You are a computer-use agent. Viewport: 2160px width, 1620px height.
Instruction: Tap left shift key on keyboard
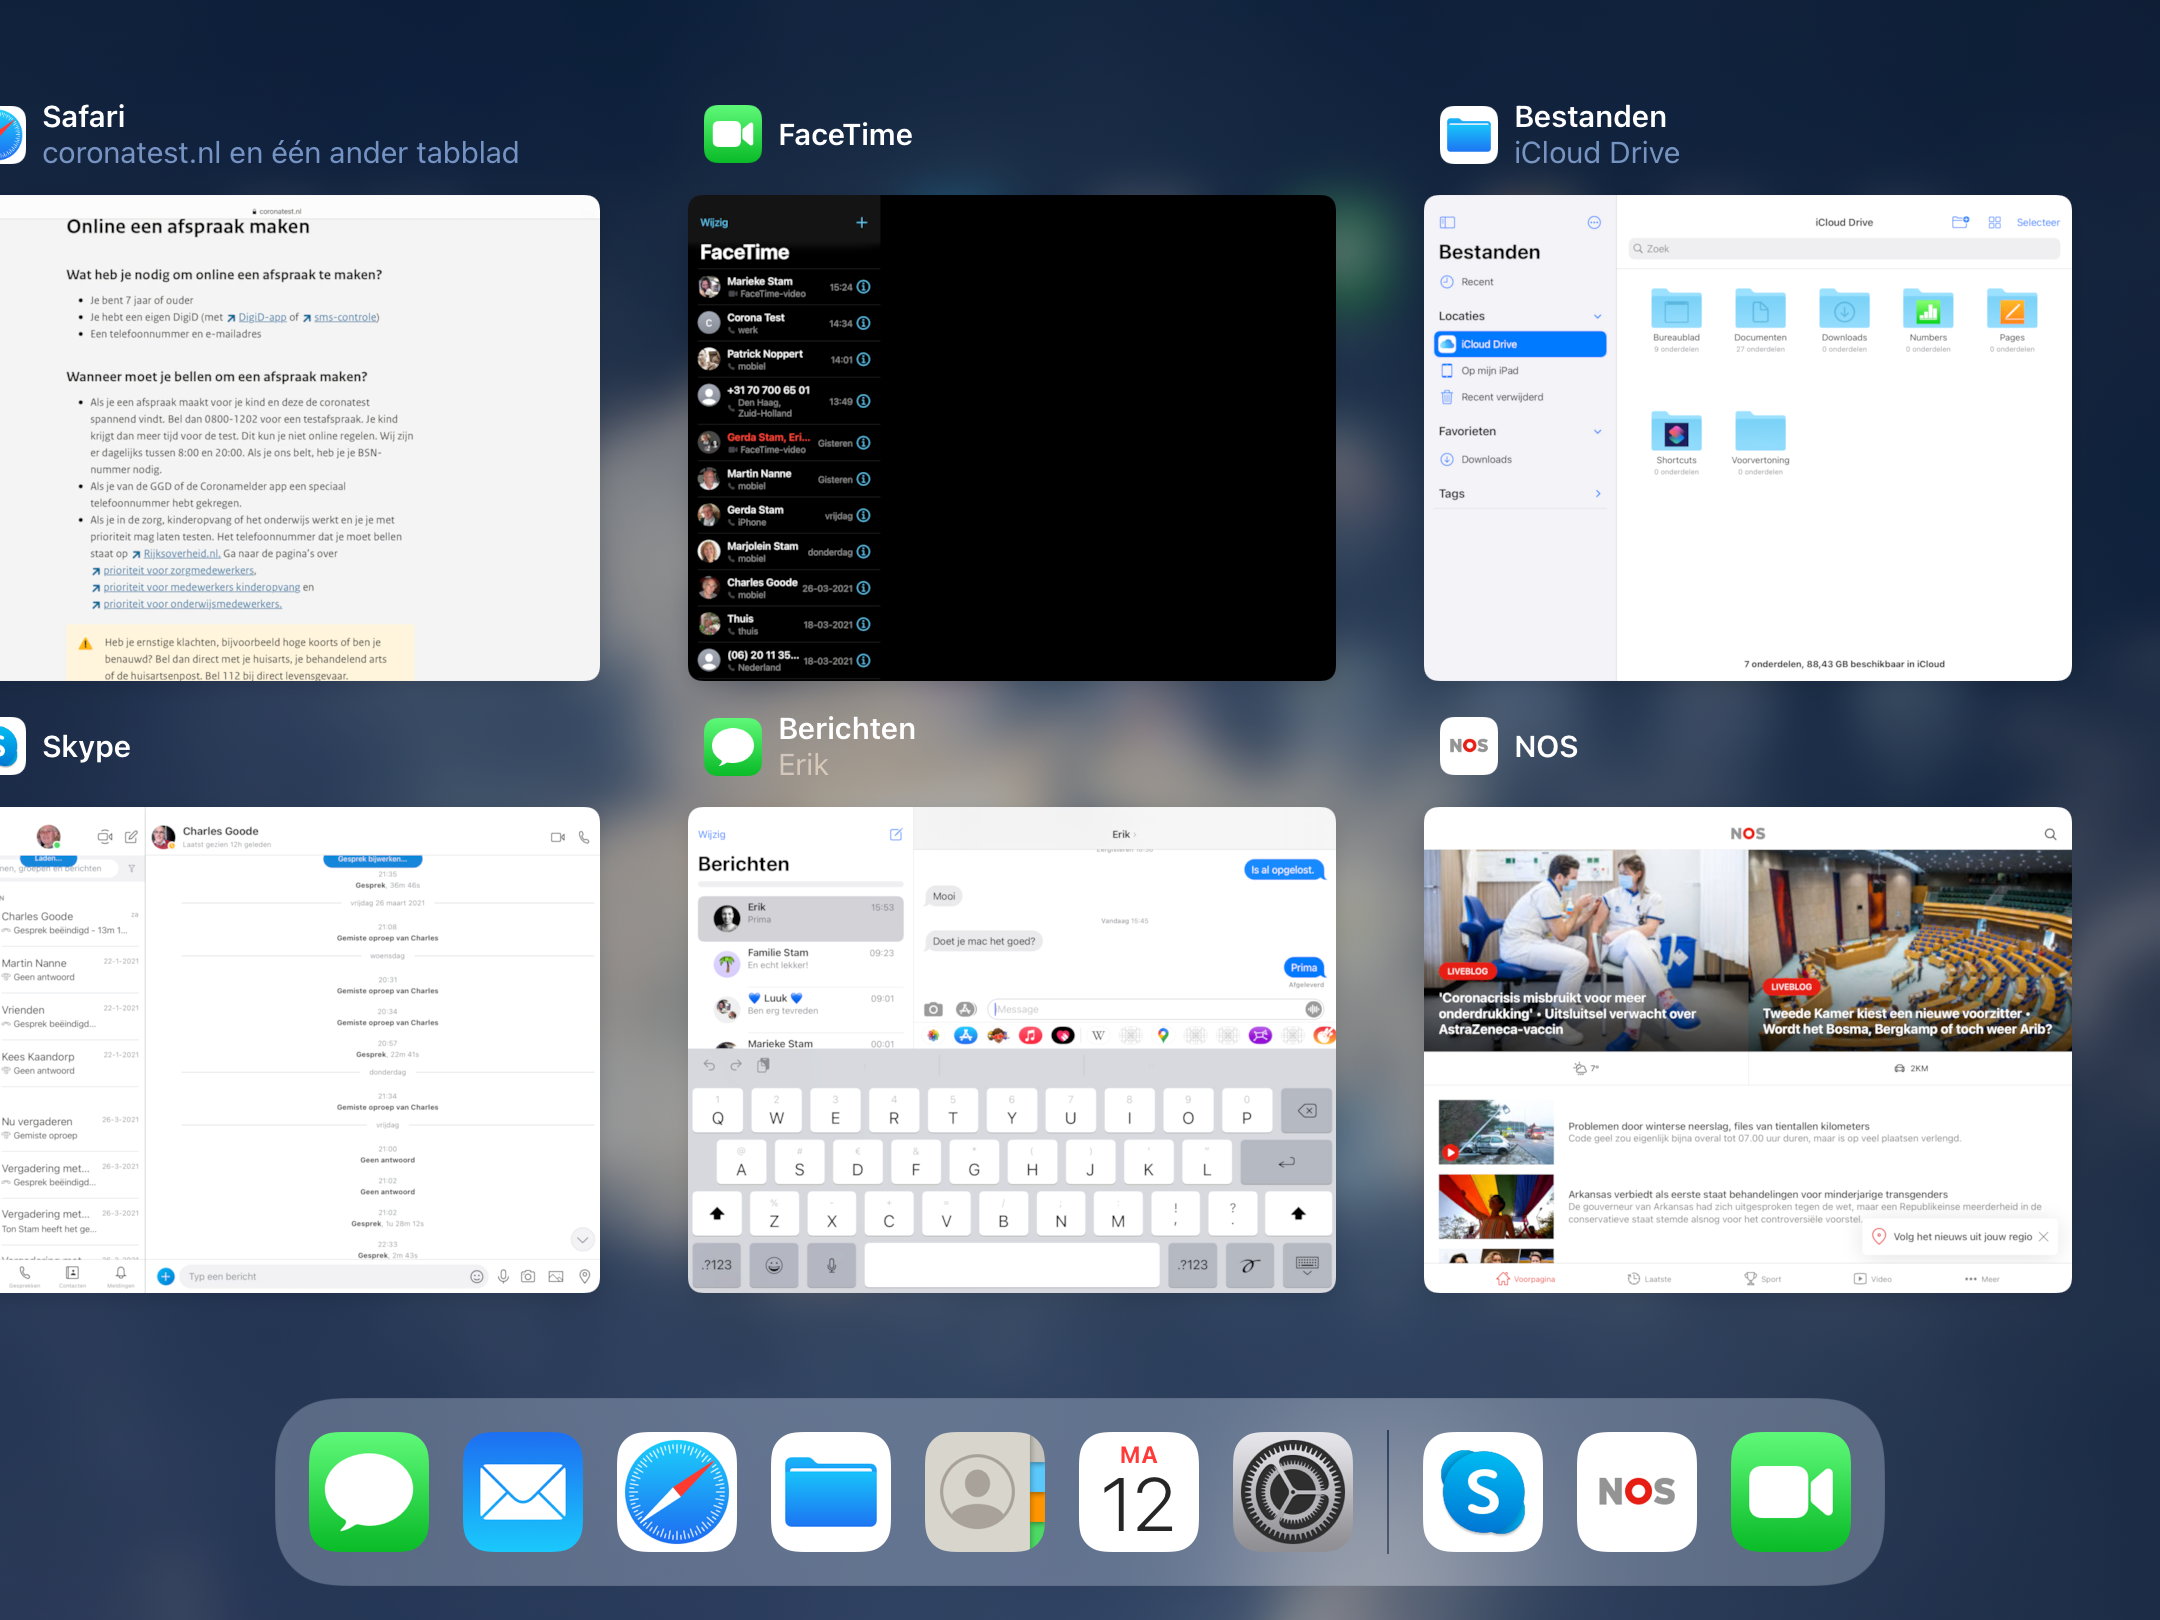coord(717,1213)
